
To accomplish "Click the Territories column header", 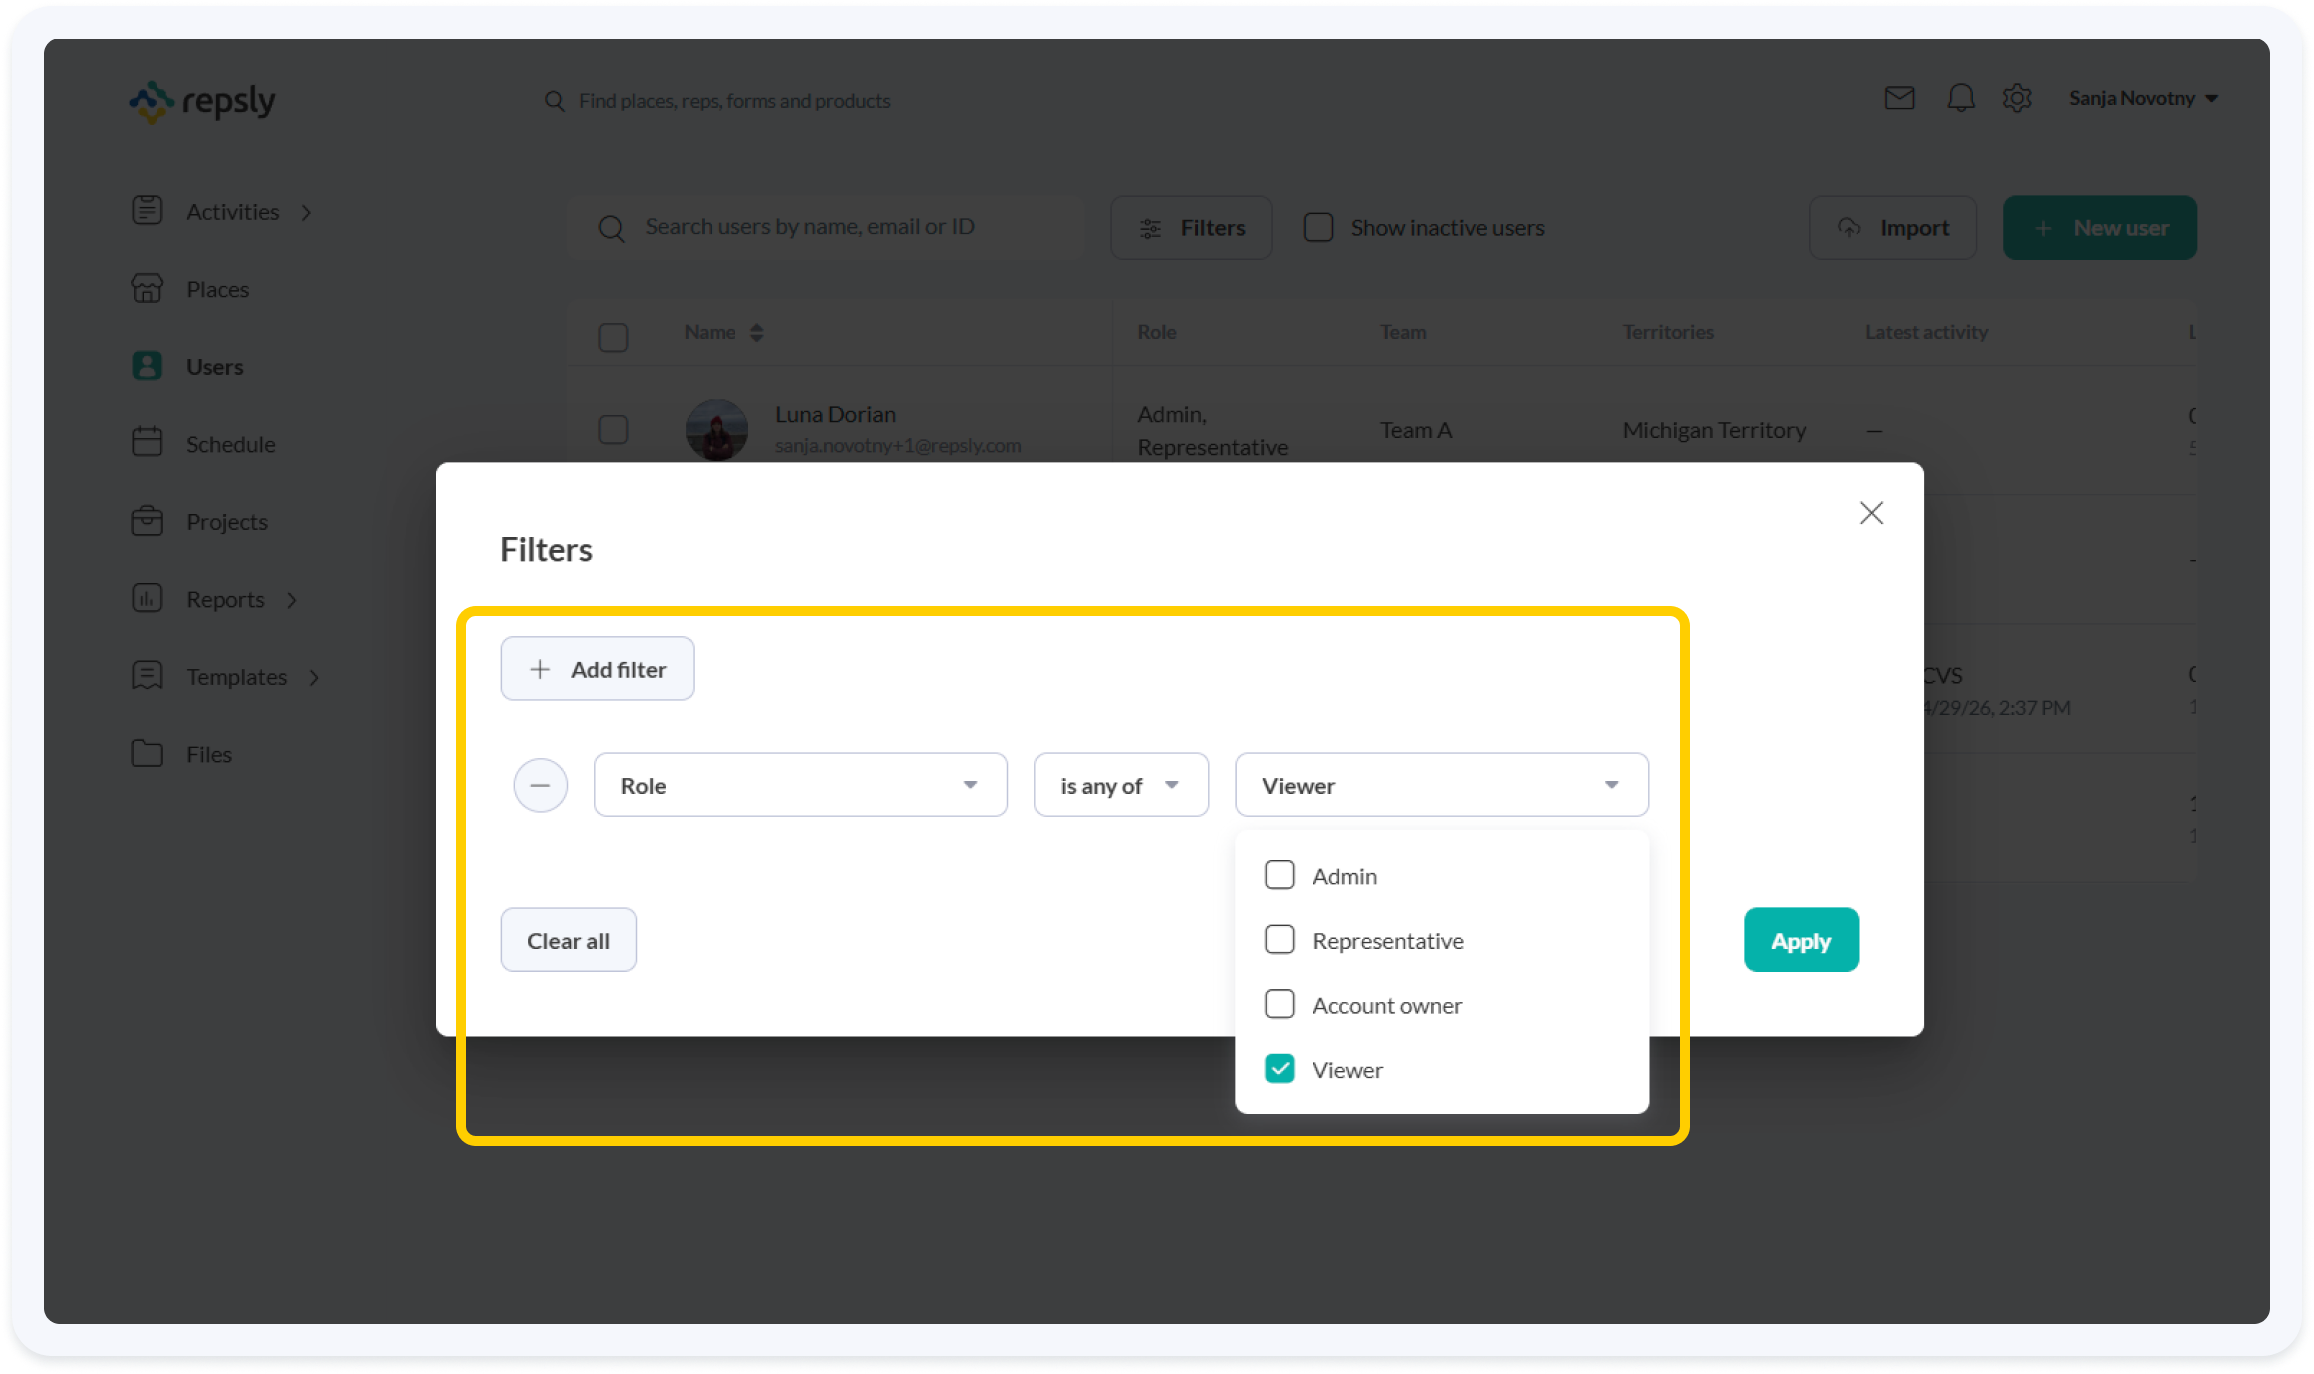I will point(1667,332).
